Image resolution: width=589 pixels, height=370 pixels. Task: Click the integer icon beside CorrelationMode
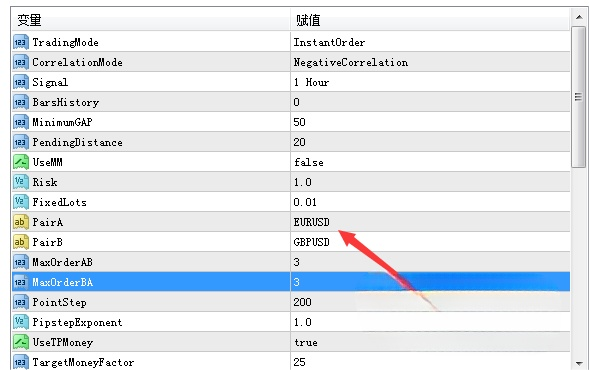pyautogui.click(x=21, y=62)
